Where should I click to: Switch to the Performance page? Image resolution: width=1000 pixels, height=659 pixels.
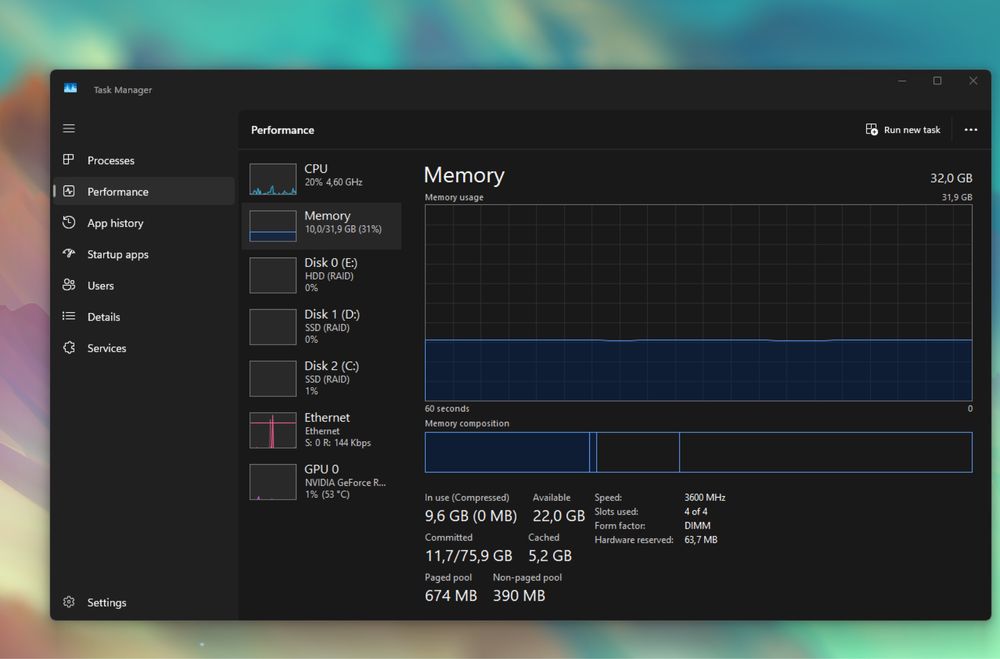tap(145, 191)
